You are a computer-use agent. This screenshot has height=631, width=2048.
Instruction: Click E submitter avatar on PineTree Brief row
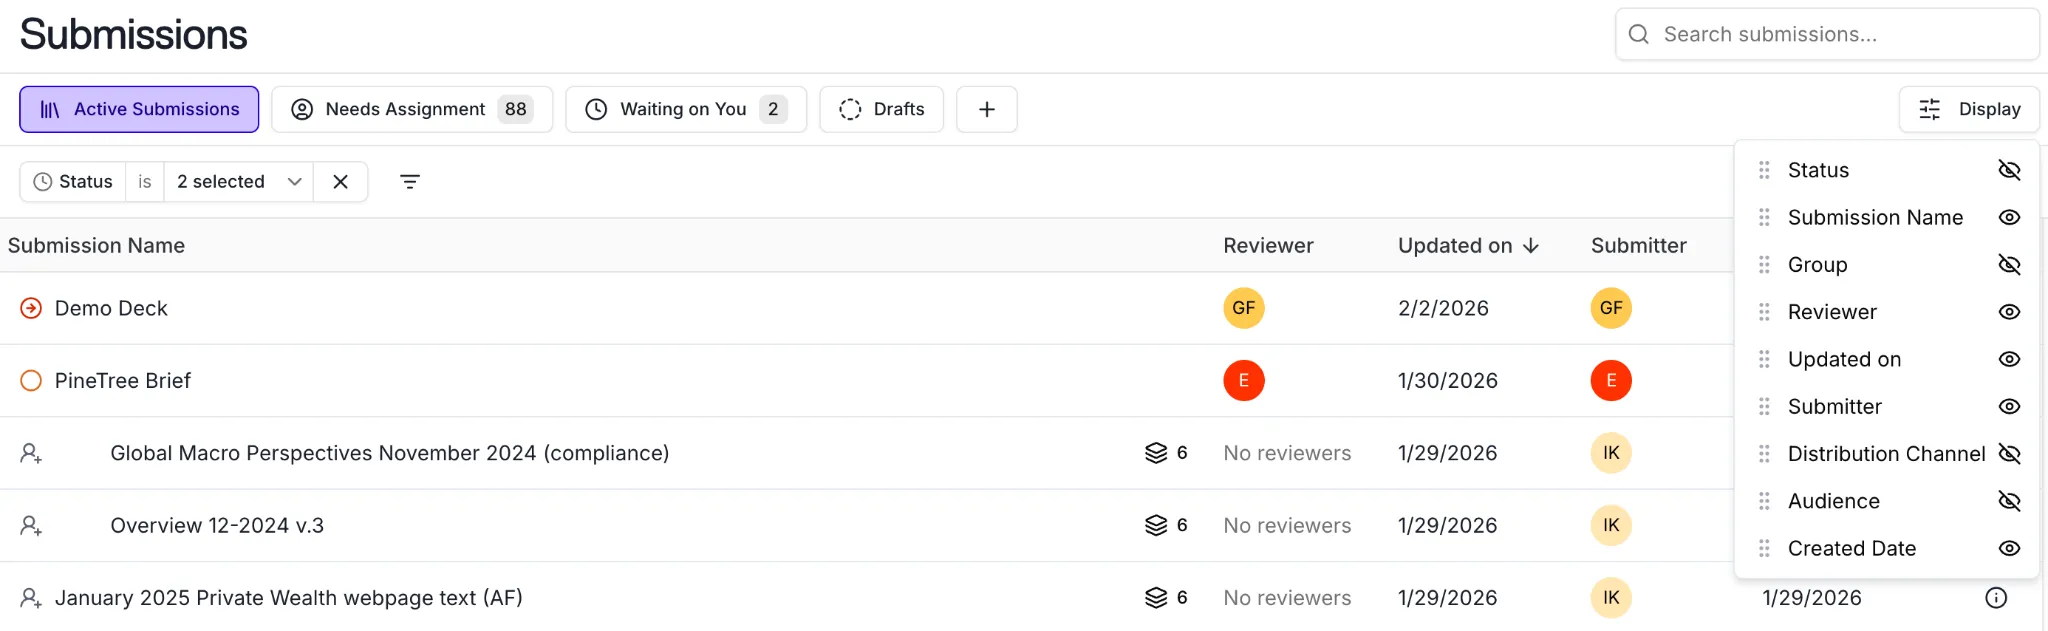[x=1611, y=380]
